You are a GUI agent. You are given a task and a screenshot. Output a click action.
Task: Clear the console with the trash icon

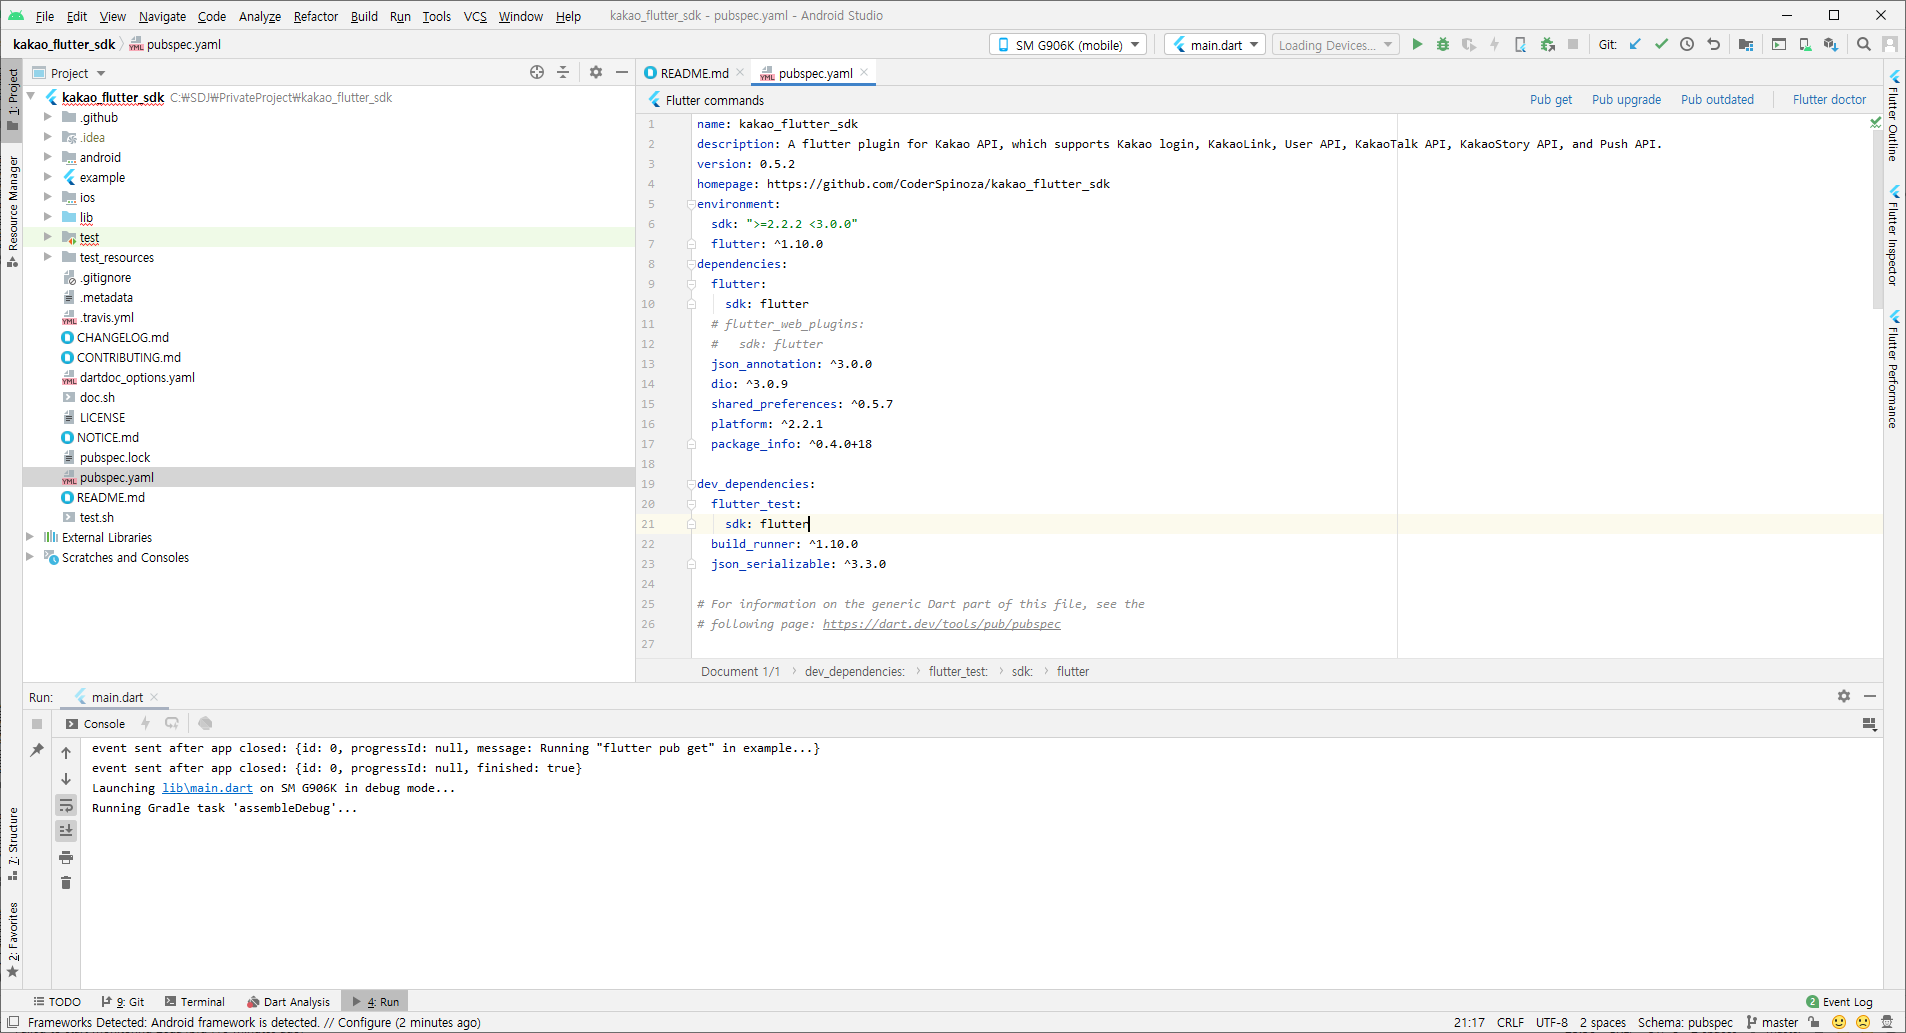pos(66,883)
